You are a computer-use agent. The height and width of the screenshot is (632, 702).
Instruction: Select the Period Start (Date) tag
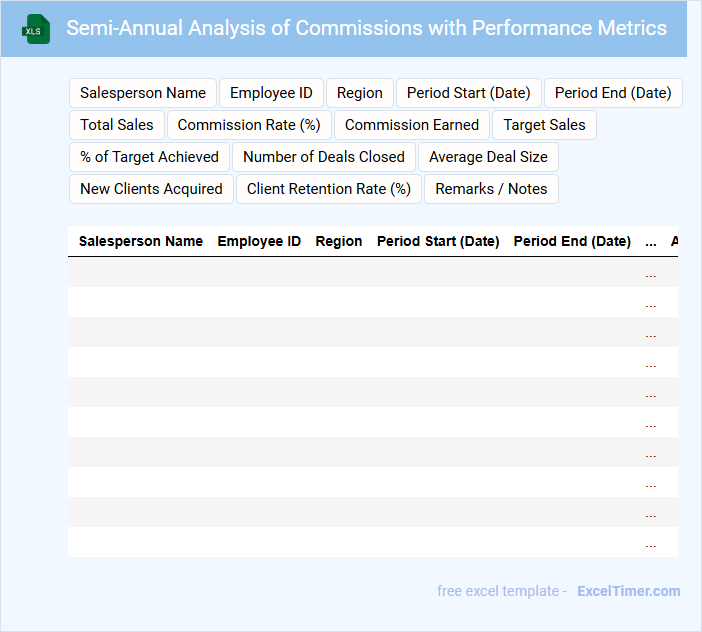coord(468,93)
